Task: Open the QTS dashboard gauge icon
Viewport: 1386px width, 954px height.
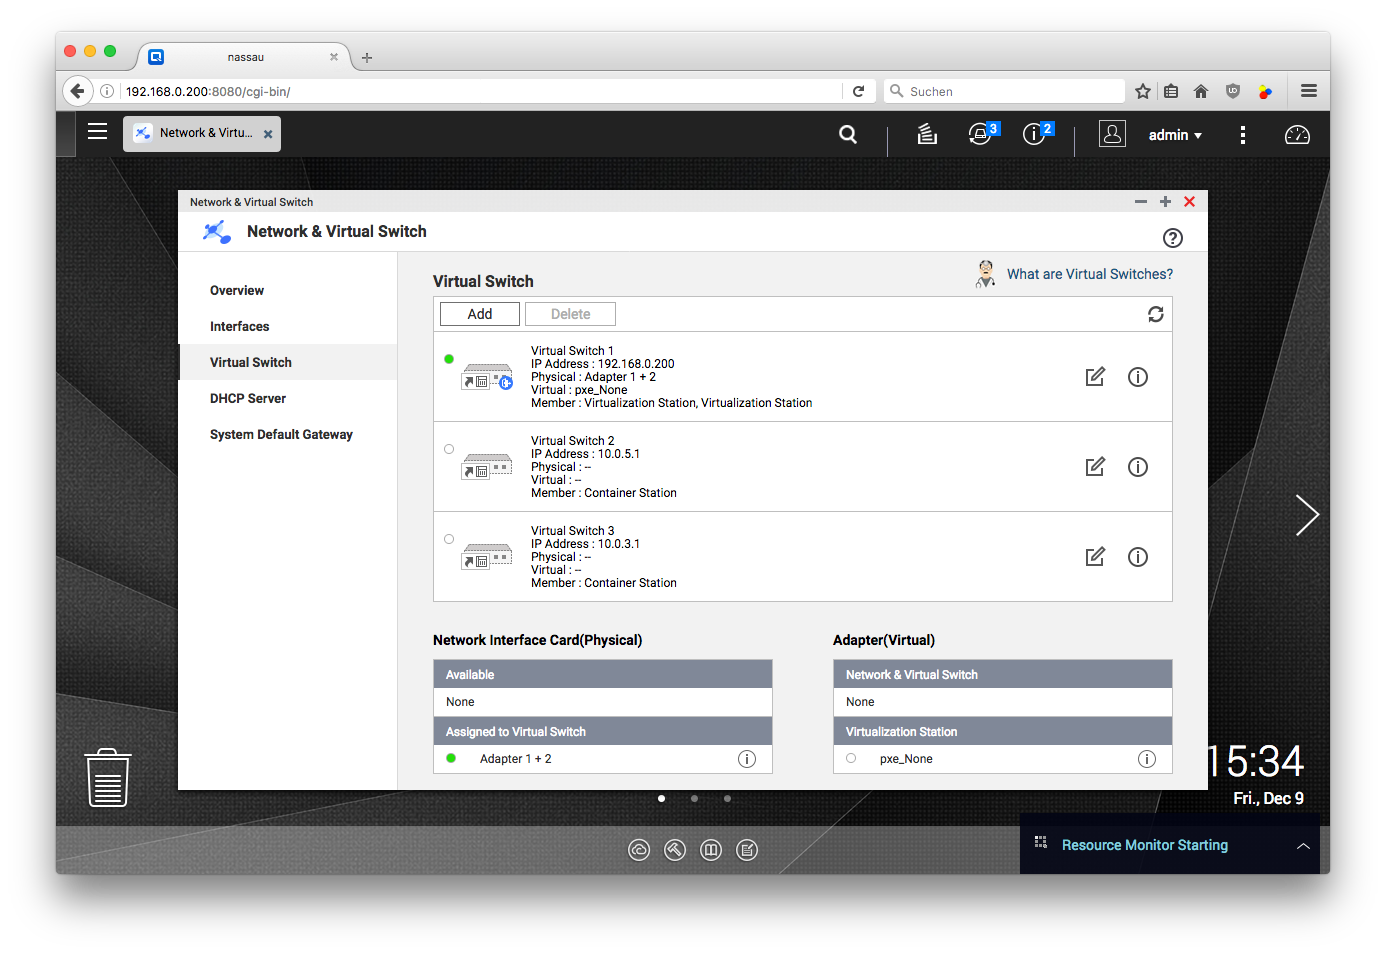Action: click(x=1296, y=135)
